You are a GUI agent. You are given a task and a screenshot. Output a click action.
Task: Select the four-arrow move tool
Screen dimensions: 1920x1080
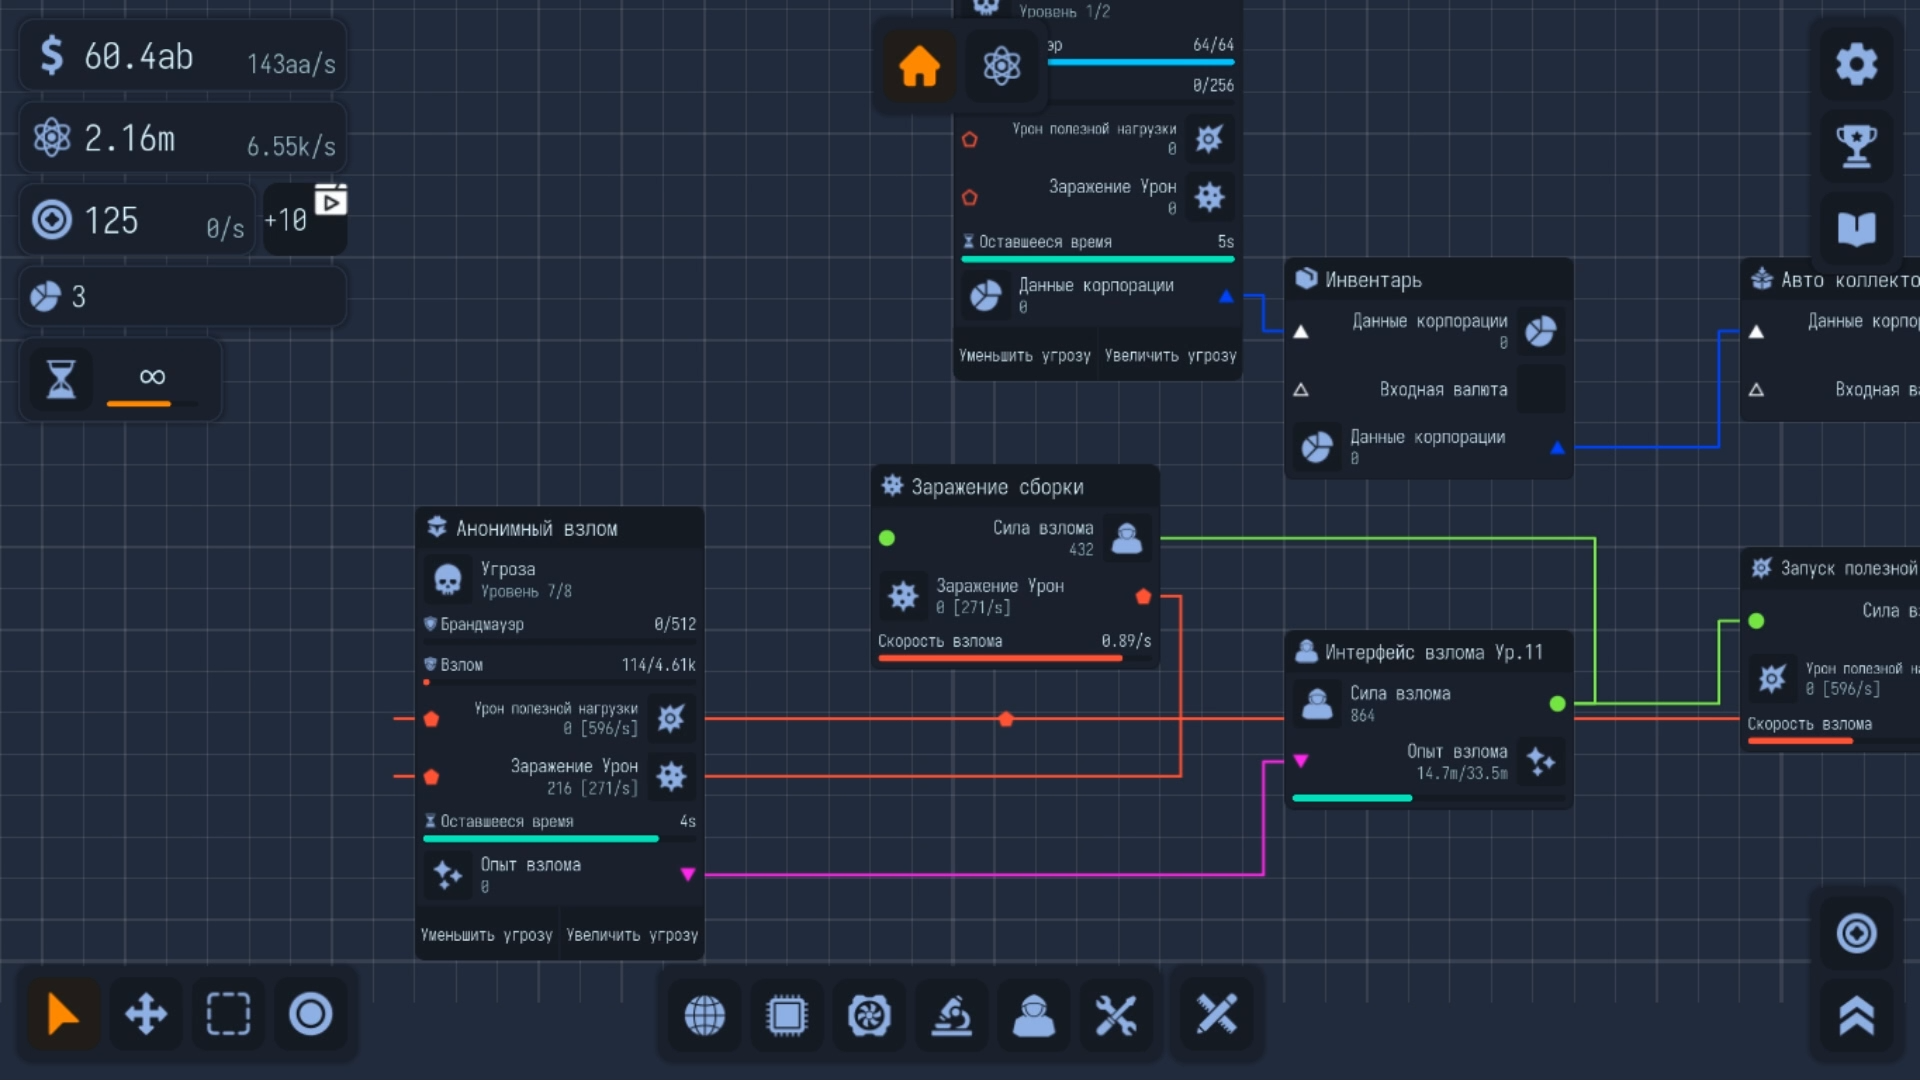click(146, 1014)
